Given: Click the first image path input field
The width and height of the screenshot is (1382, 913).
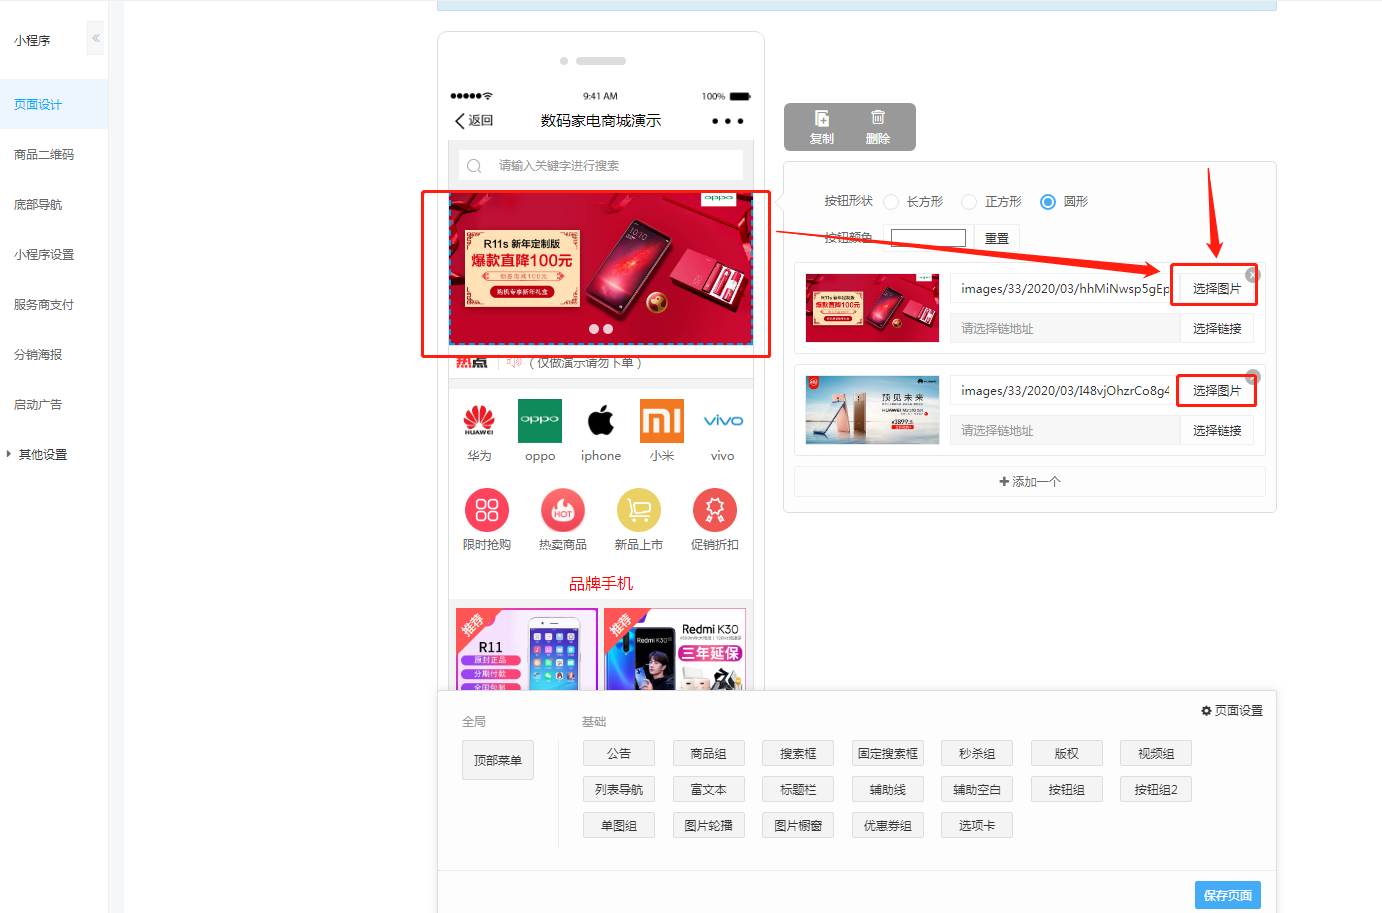Looking at the screenshot, I should click(x=1065, y=289).
